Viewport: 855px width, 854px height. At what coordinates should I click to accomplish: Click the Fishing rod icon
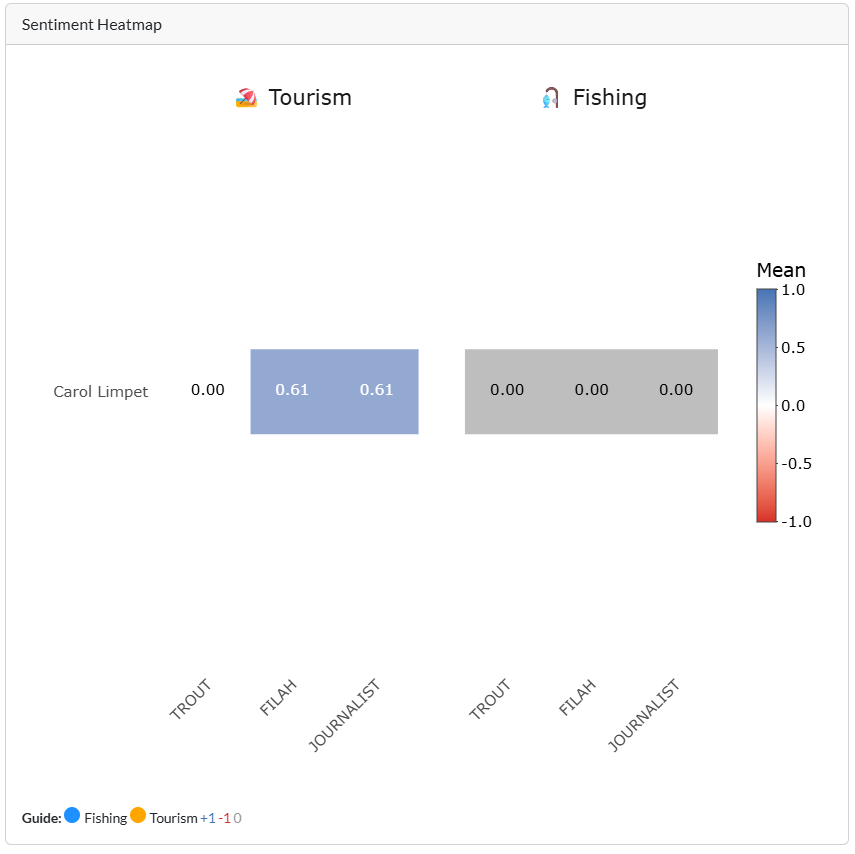click(550, 98)
